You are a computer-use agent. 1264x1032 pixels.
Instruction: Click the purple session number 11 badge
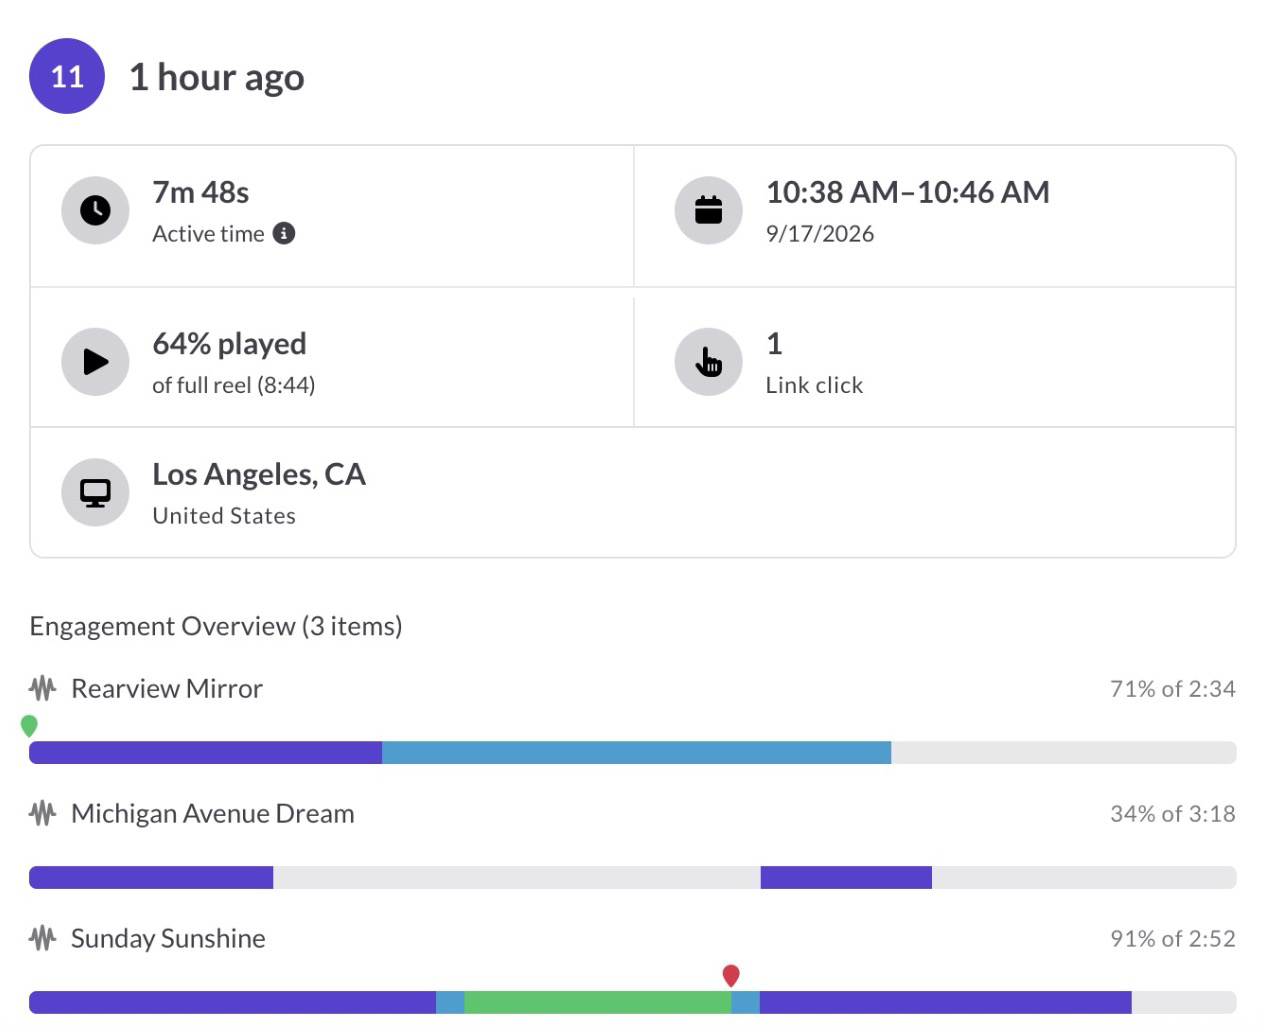[67, 76]
